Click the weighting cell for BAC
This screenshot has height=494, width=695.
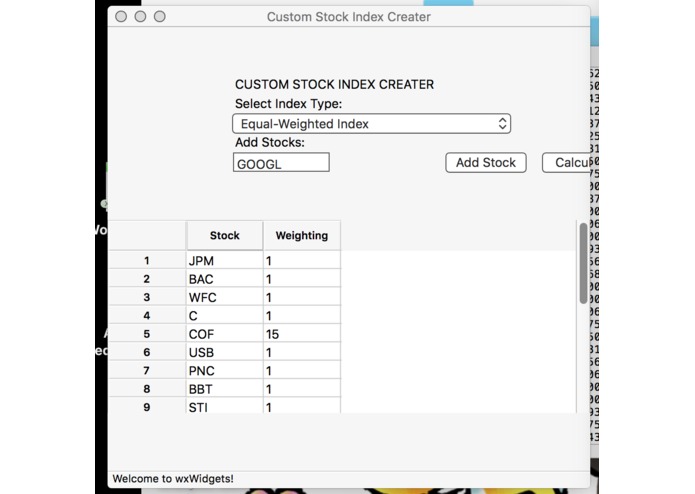[302, 279]
